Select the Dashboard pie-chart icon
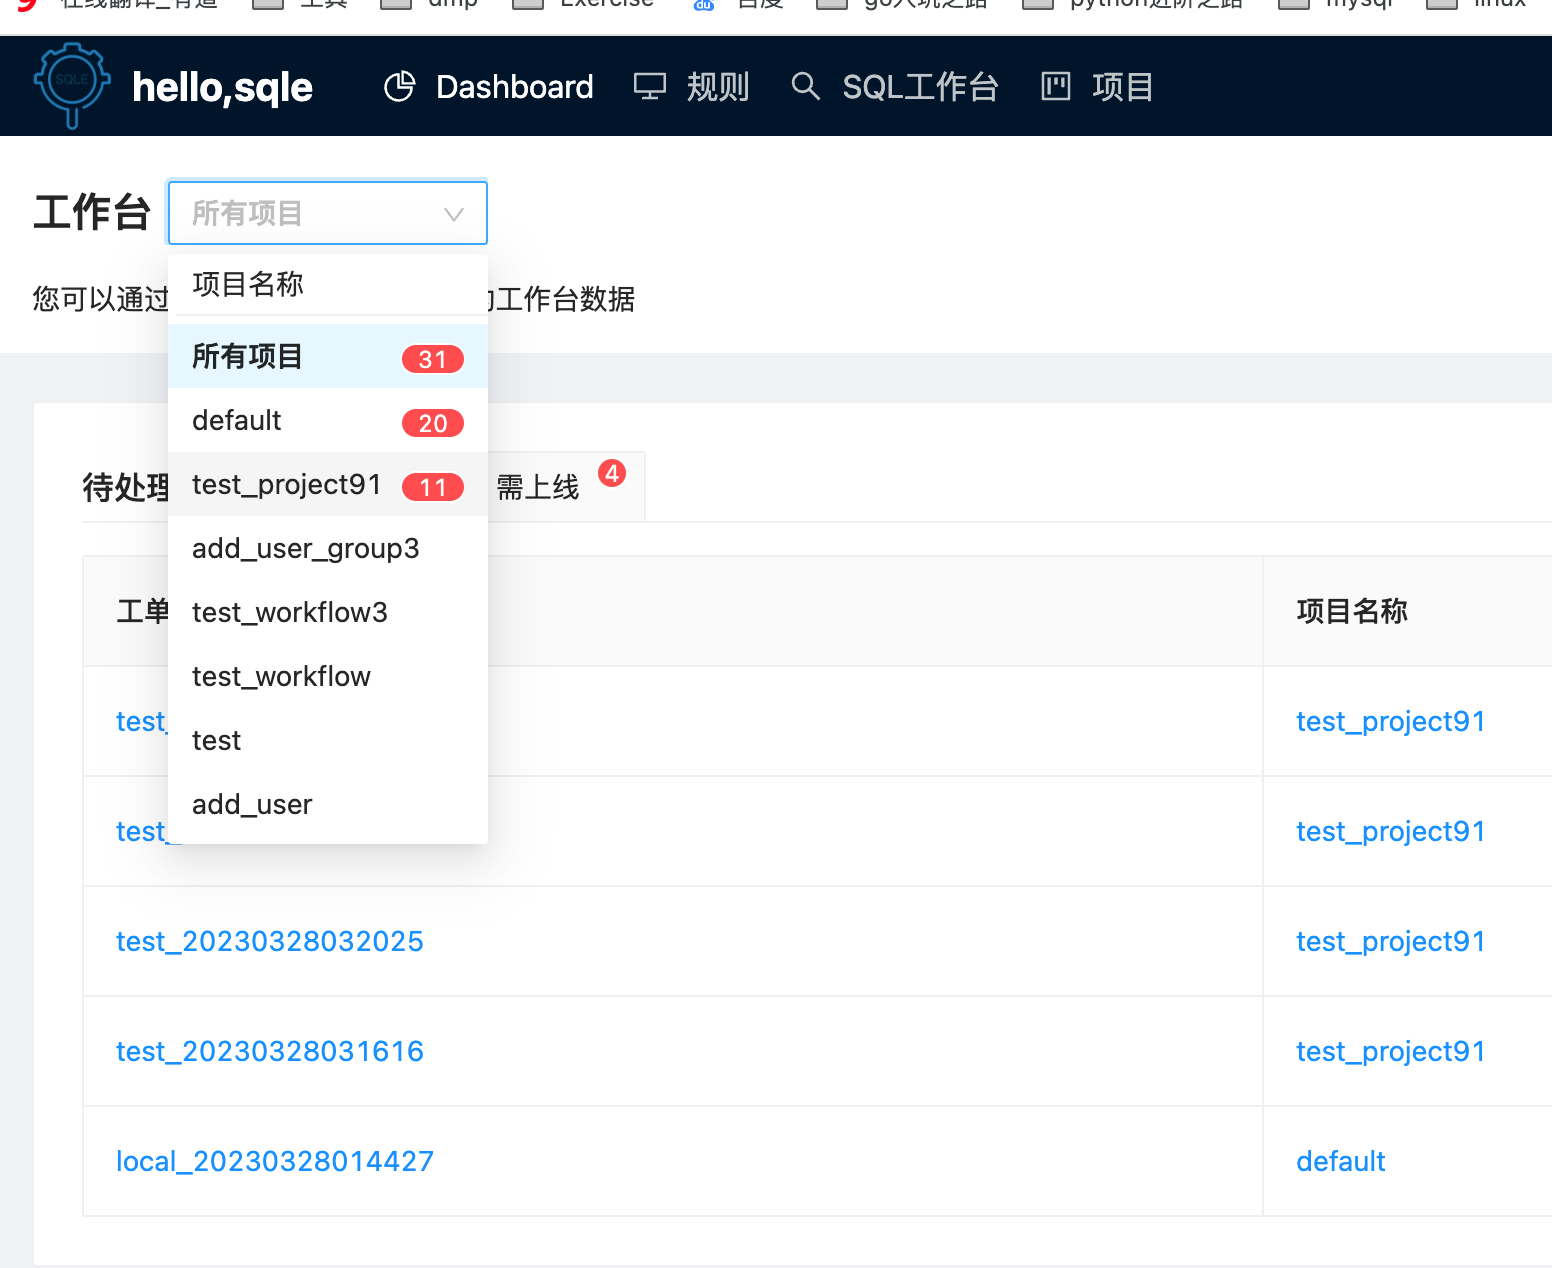 pos(399,86)
